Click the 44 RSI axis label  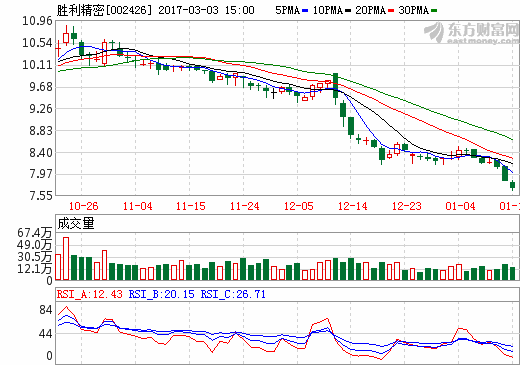tap(46, 334)
